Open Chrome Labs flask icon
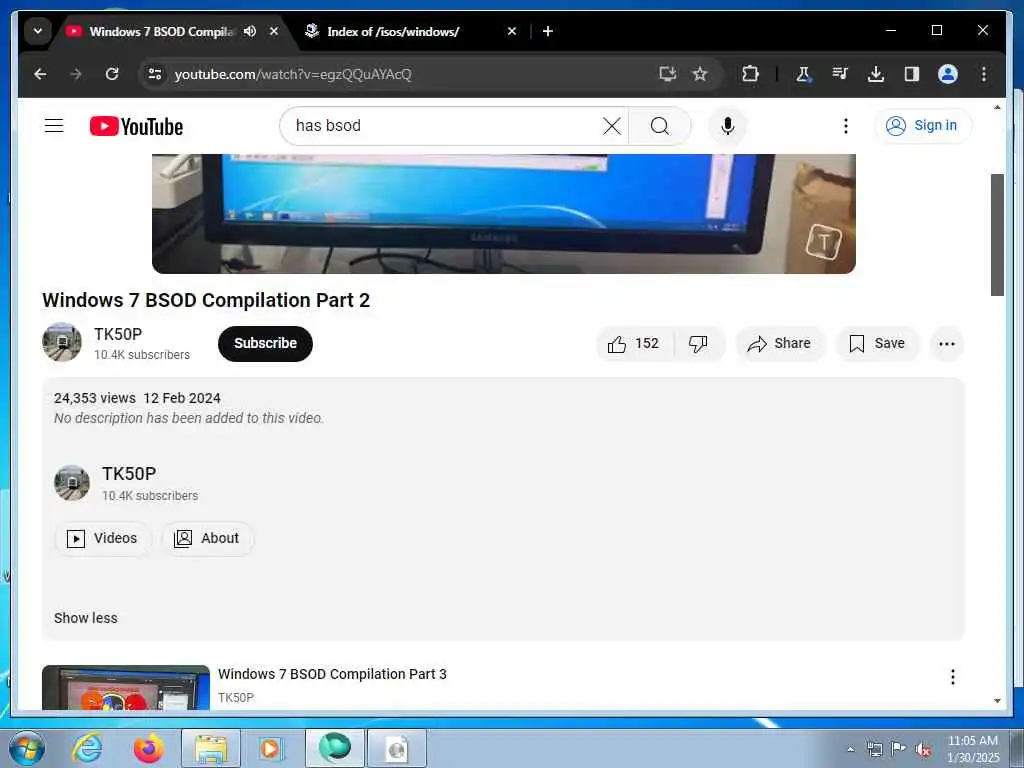This screenshot has height=768, width=1024. 804,74
